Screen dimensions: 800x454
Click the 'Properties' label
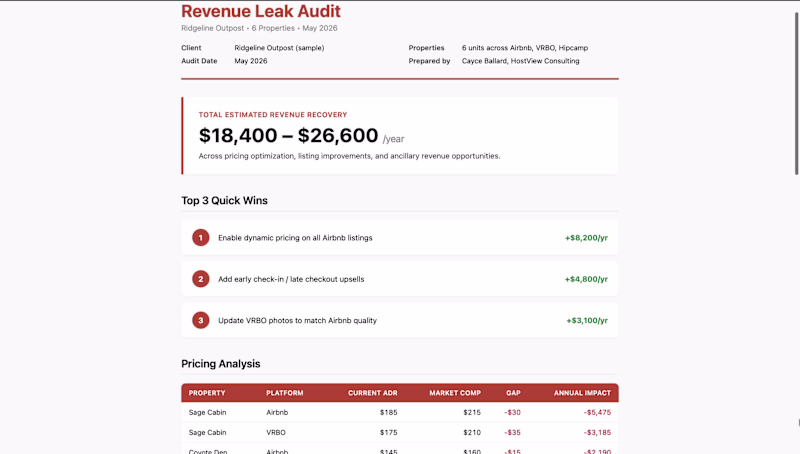click(426, 48)
